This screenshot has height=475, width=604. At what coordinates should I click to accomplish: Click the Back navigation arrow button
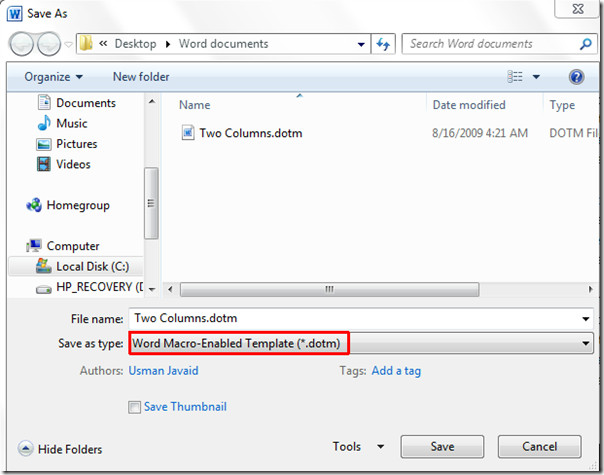(x=22, y=44)
